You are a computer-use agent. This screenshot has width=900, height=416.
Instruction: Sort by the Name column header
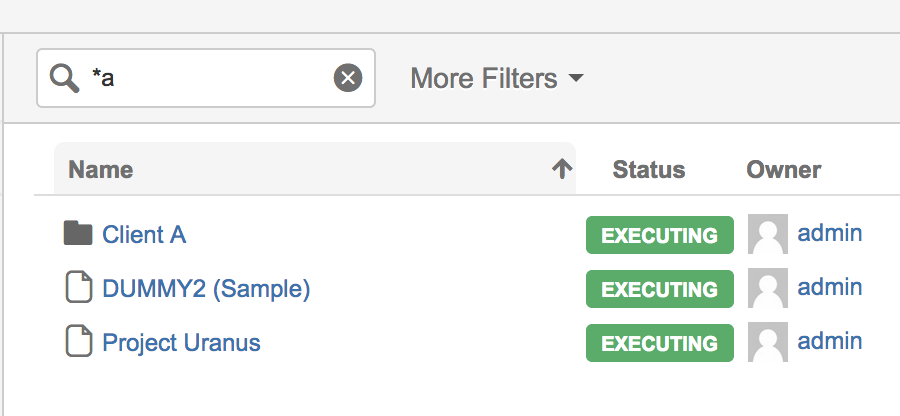tap(101, 170)
